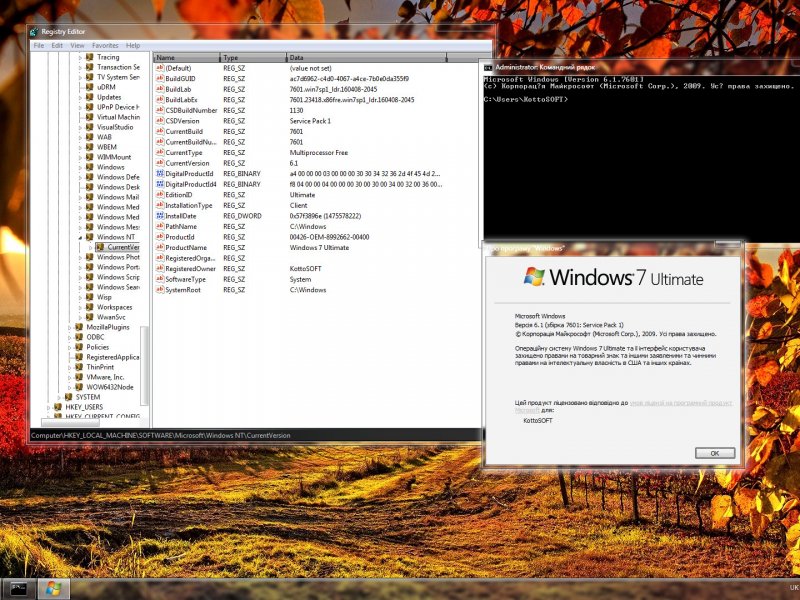Screen dimensions: 800x600
Task: Open the command prompt taskbar icon
Action: 18,589
